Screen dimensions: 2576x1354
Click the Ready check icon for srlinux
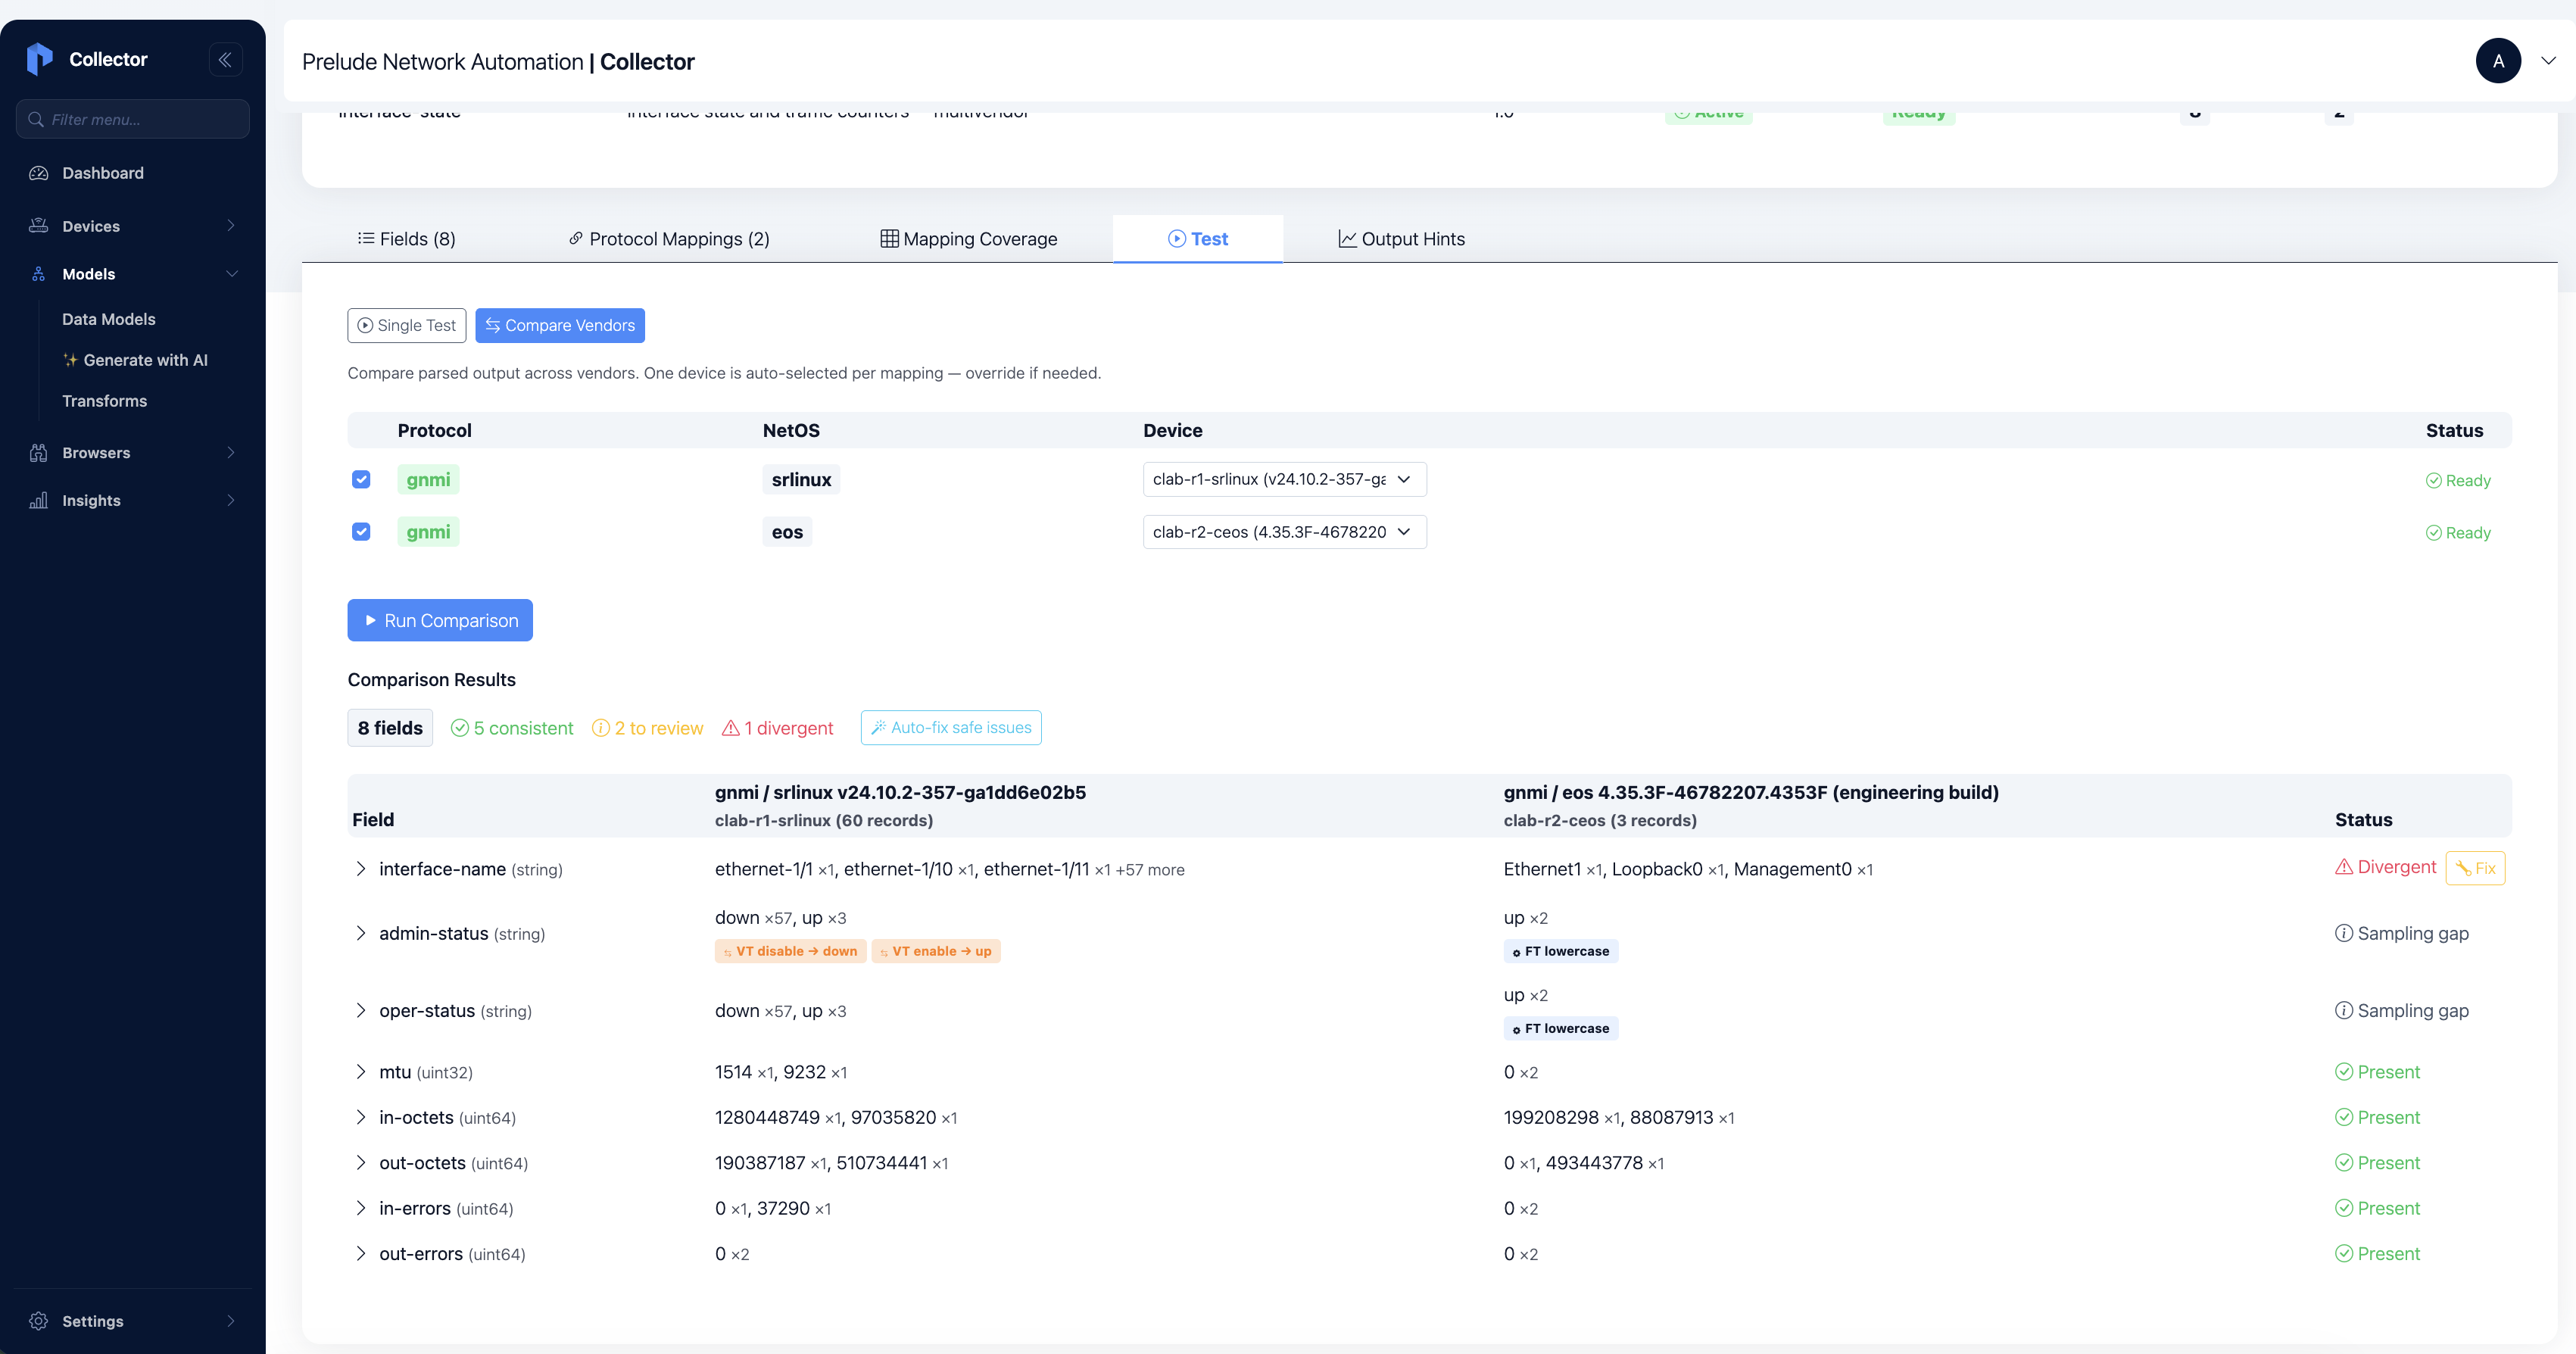[x=2434, y=481]
